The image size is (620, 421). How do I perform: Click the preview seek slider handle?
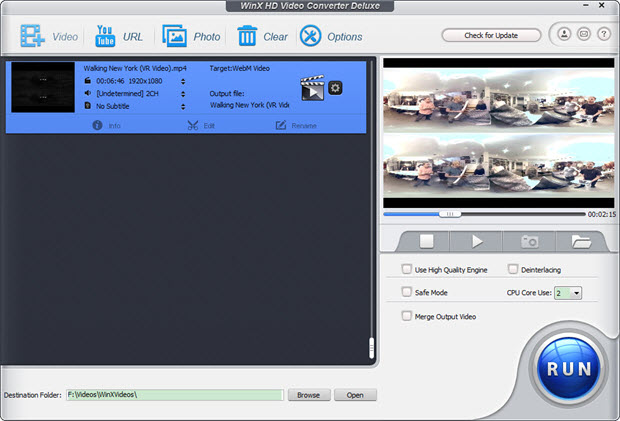tap(450, 214)
